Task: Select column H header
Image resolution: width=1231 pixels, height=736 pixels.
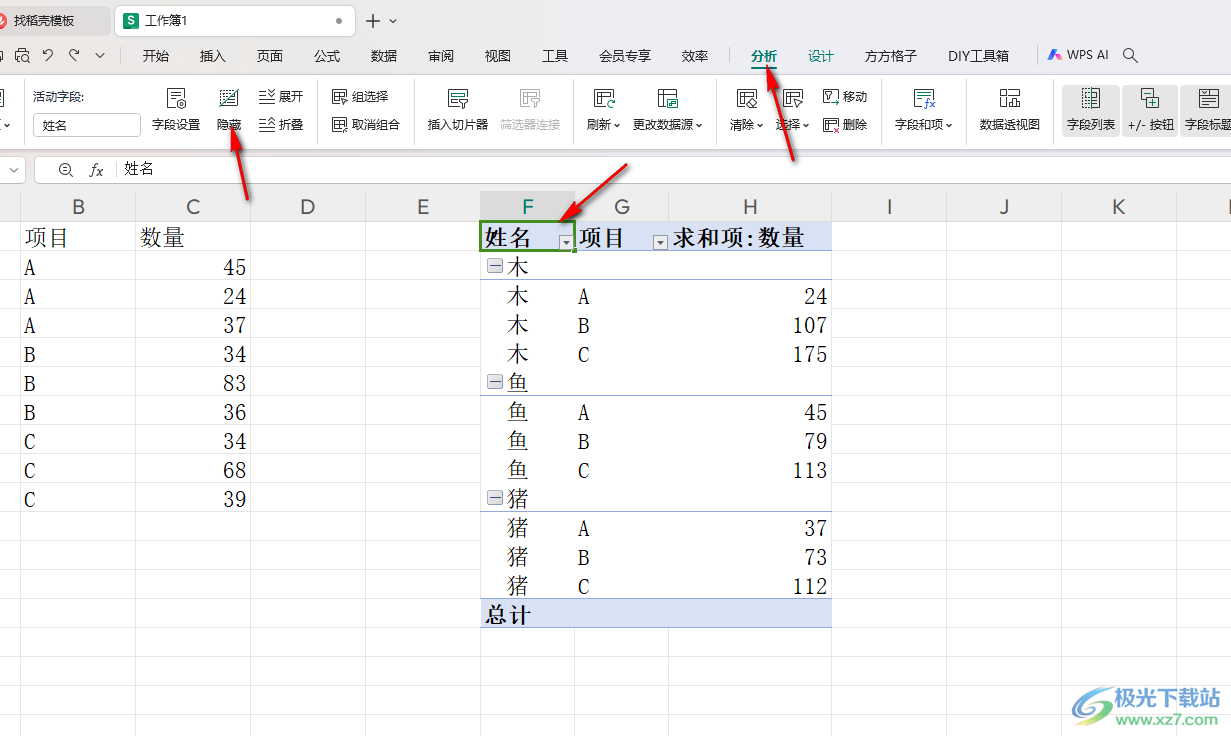Action: pos(750,207)
